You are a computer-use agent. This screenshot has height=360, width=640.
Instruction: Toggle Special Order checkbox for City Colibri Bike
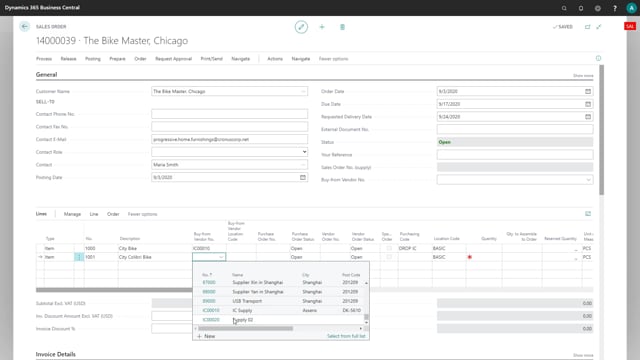(389, 257)
